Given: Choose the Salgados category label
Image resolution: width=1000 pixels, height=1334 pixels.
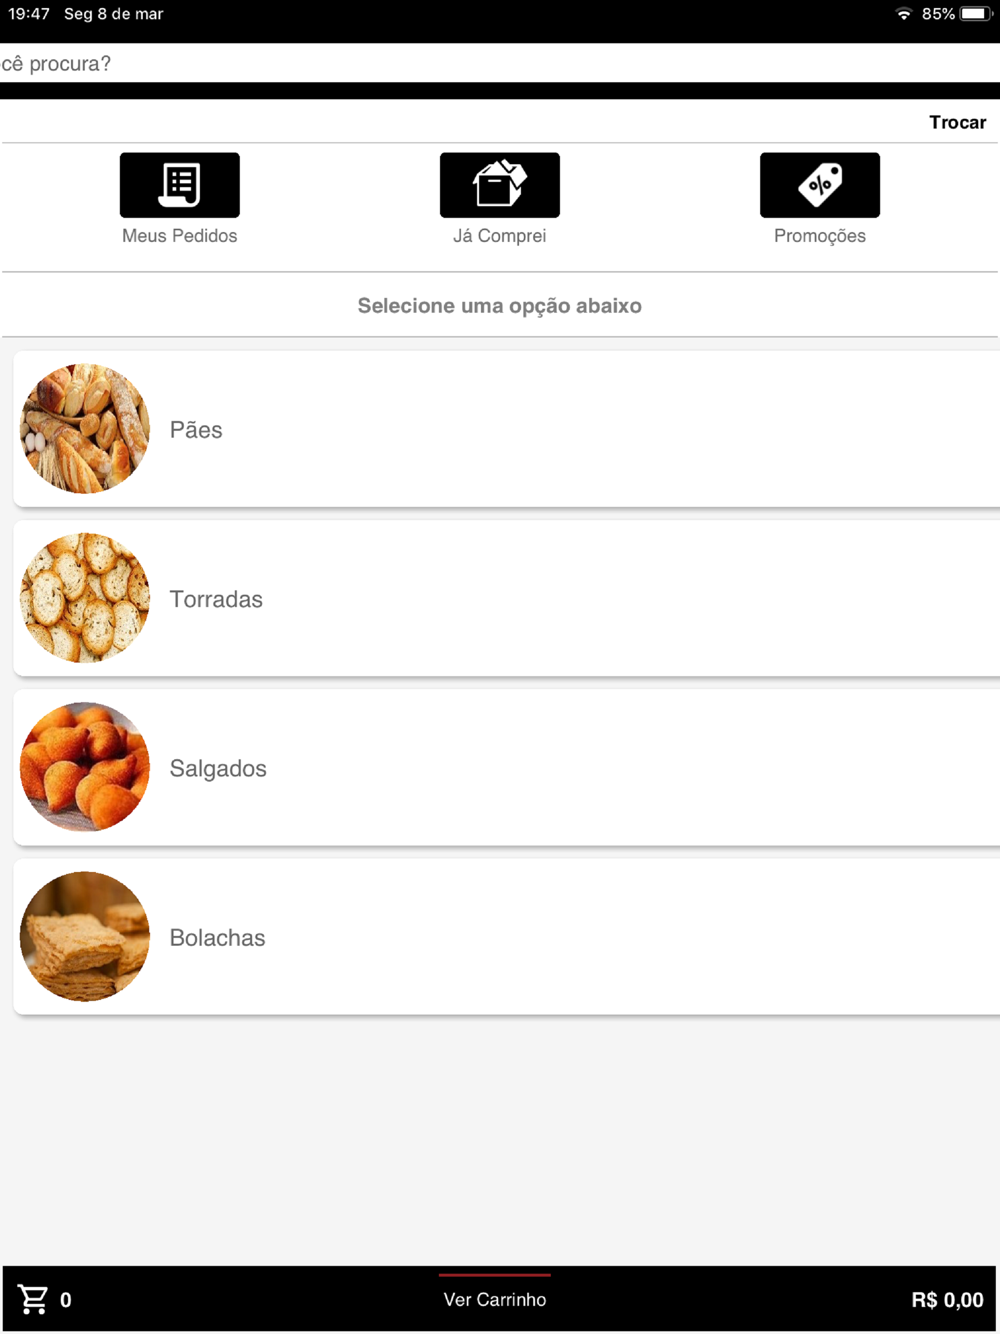Looking at the screenshot, I should 218,768.
